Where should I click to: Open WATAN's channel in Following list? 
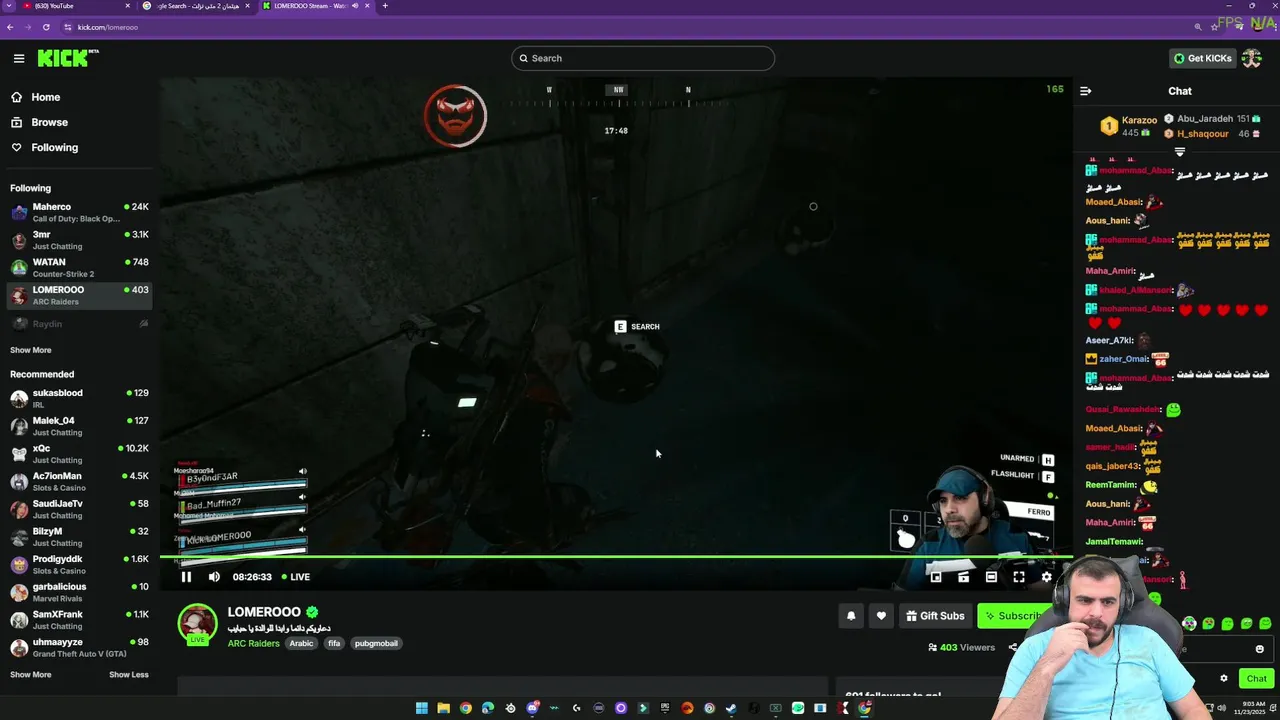[x=79, y=268]
